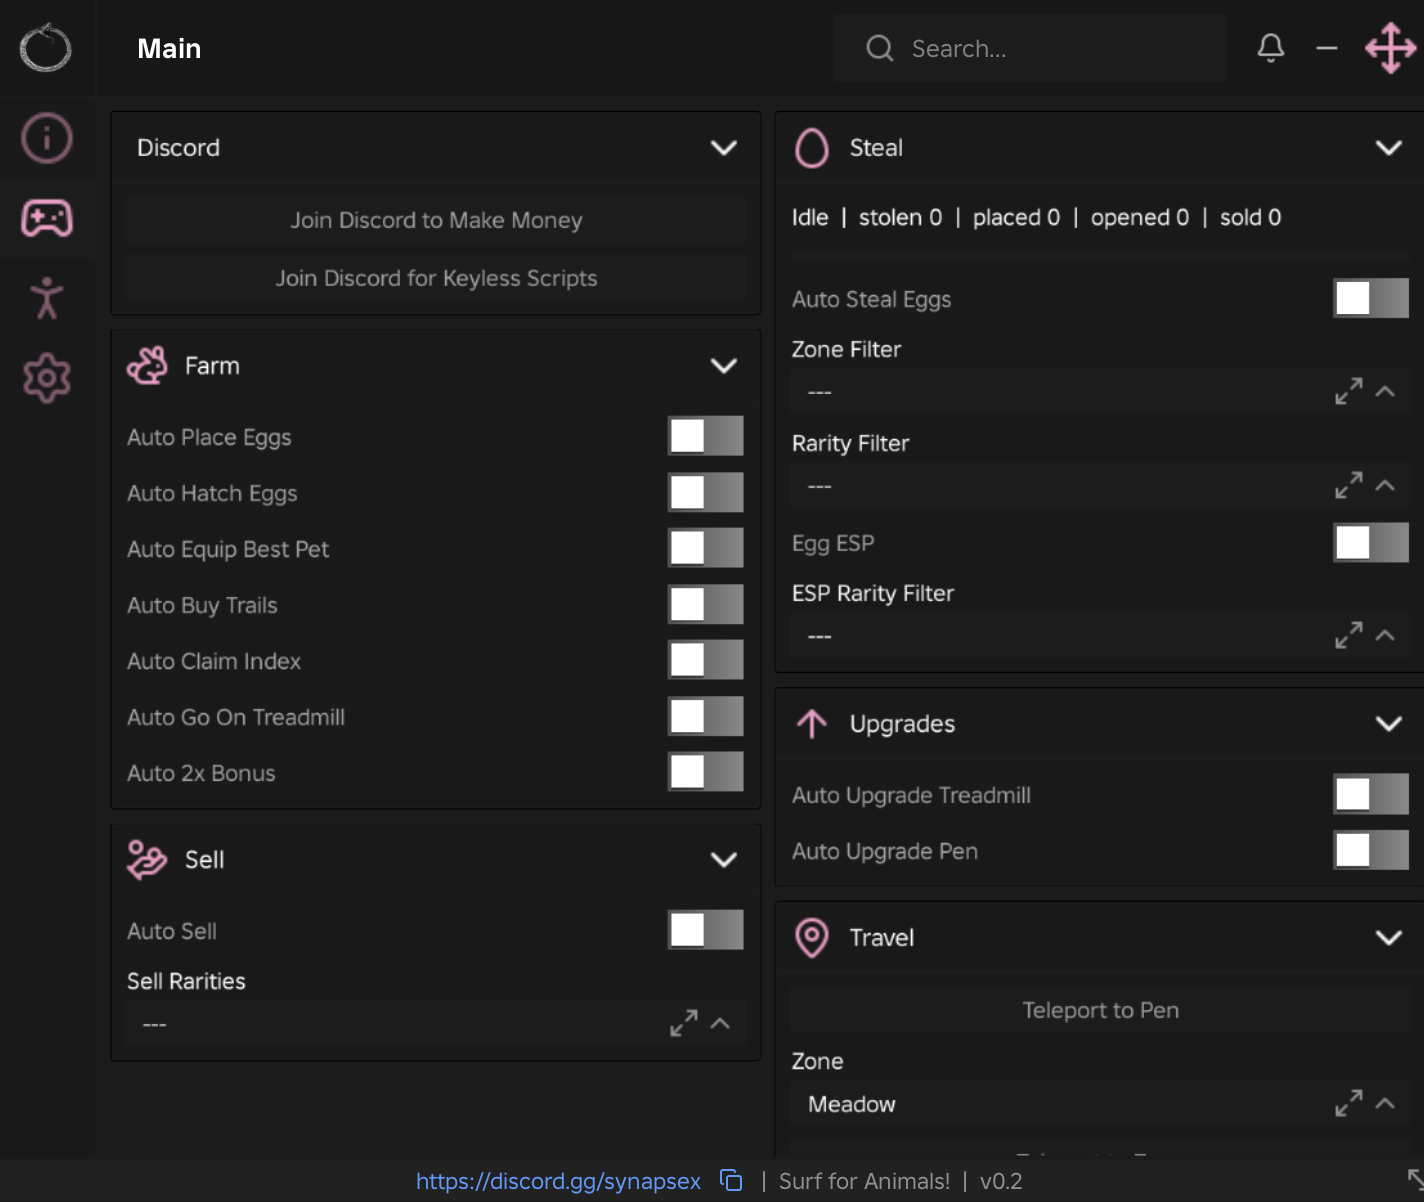Open the settings gear in sidebar
This screenshot has height=1202, width=1424.
47,378
